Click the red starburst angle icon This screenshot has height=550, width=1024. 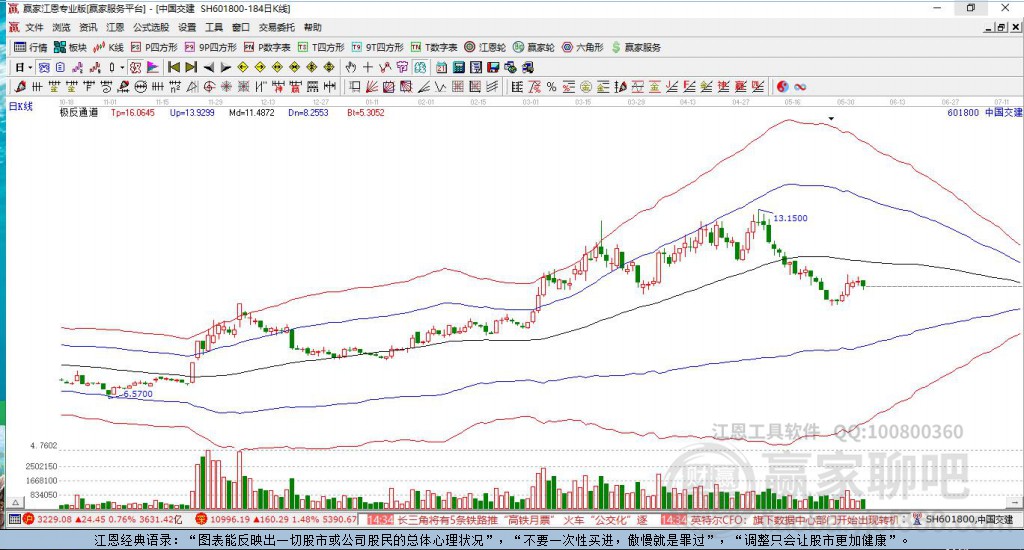pos(226,87)
